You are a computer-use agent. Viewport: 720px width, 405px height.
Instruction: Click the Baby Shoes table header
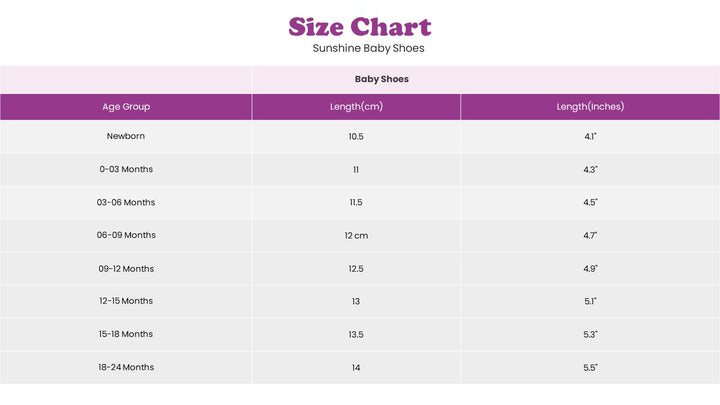[x=381, y=79]
